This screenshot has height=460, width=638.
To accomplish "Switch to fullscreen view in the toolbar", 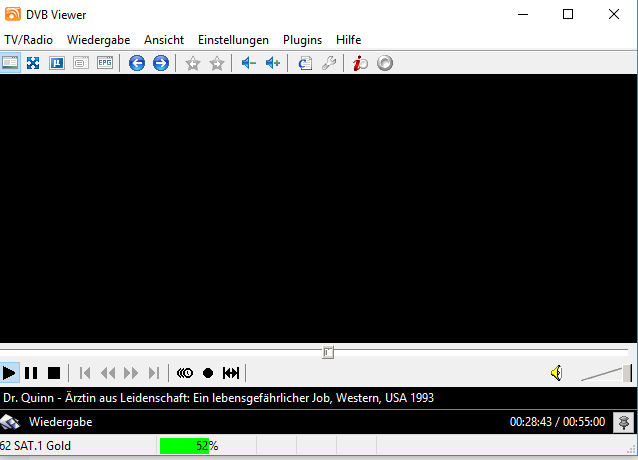I will [x=33, y=63].
